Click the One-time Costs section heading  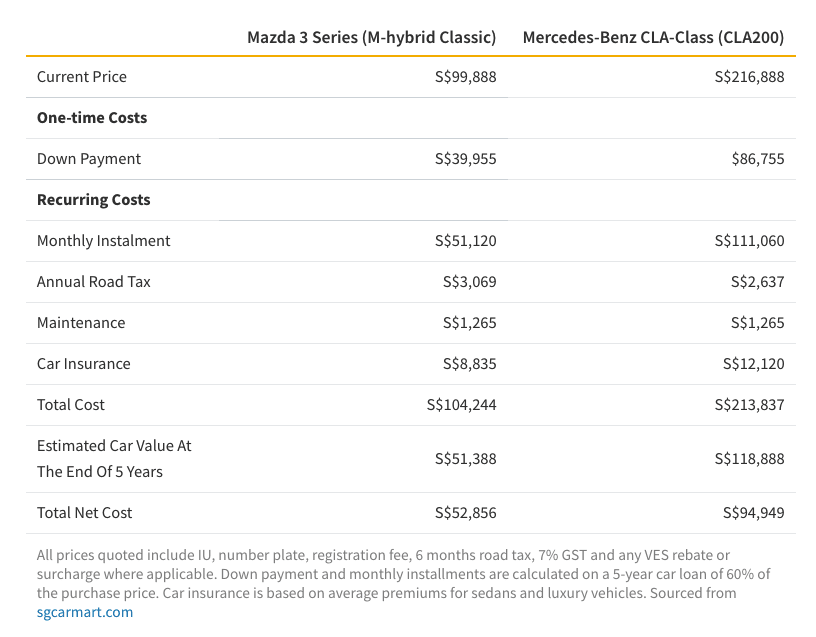tap(92, 118)
